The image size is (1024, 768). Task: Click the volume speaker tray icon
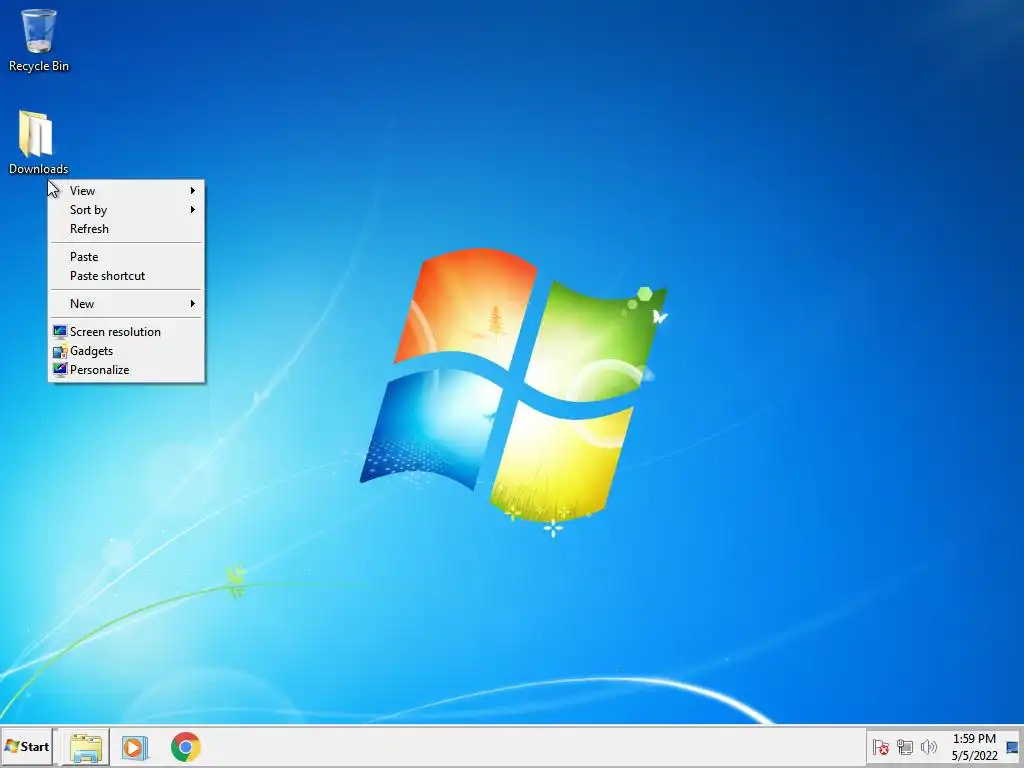tap(928, 746)
